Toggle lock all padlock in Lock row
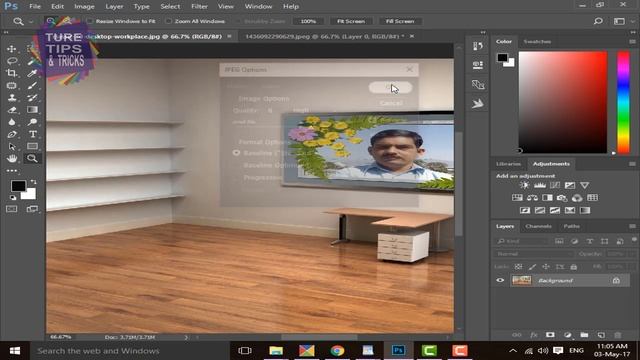640x360 pixels. point(573,267)
